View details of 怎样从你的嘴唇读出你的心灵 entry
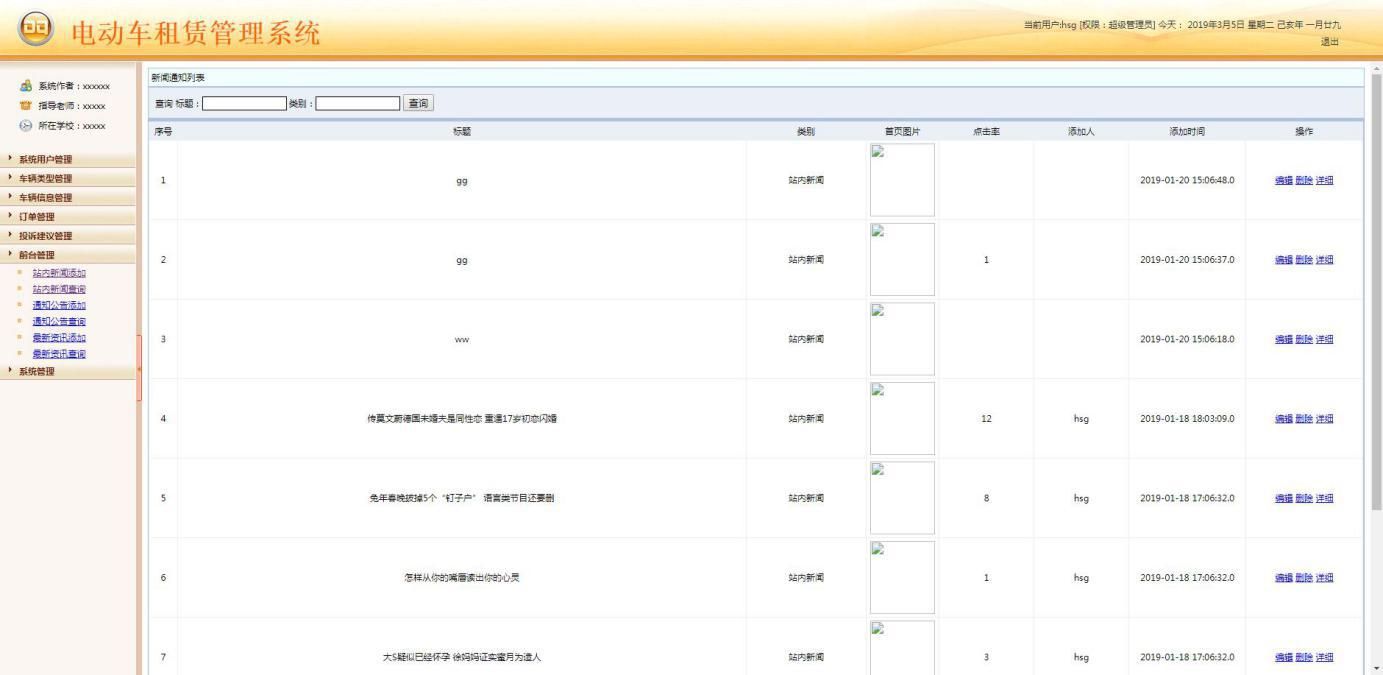Screen dimensions: 1383x675 pos(1324,578)
